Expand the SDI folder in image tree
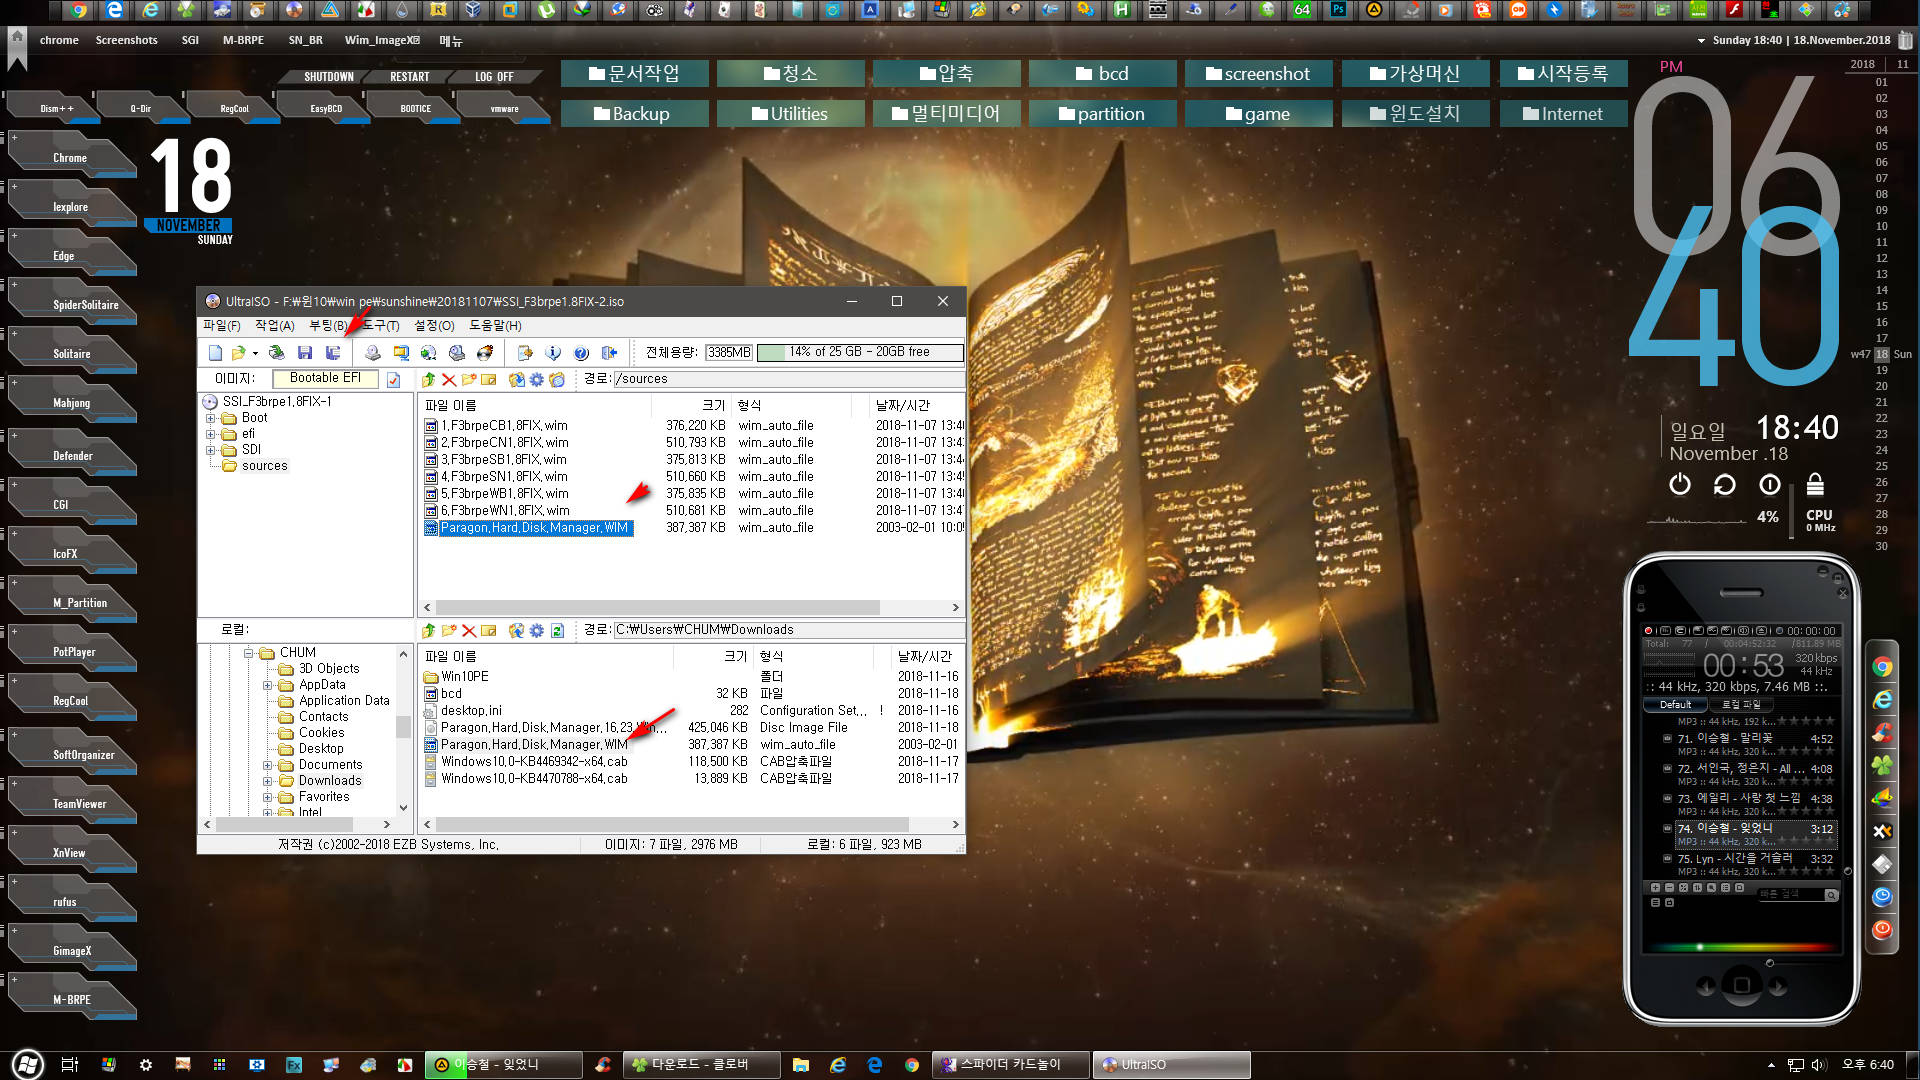1920x1080 pixels. click(211, 450)
